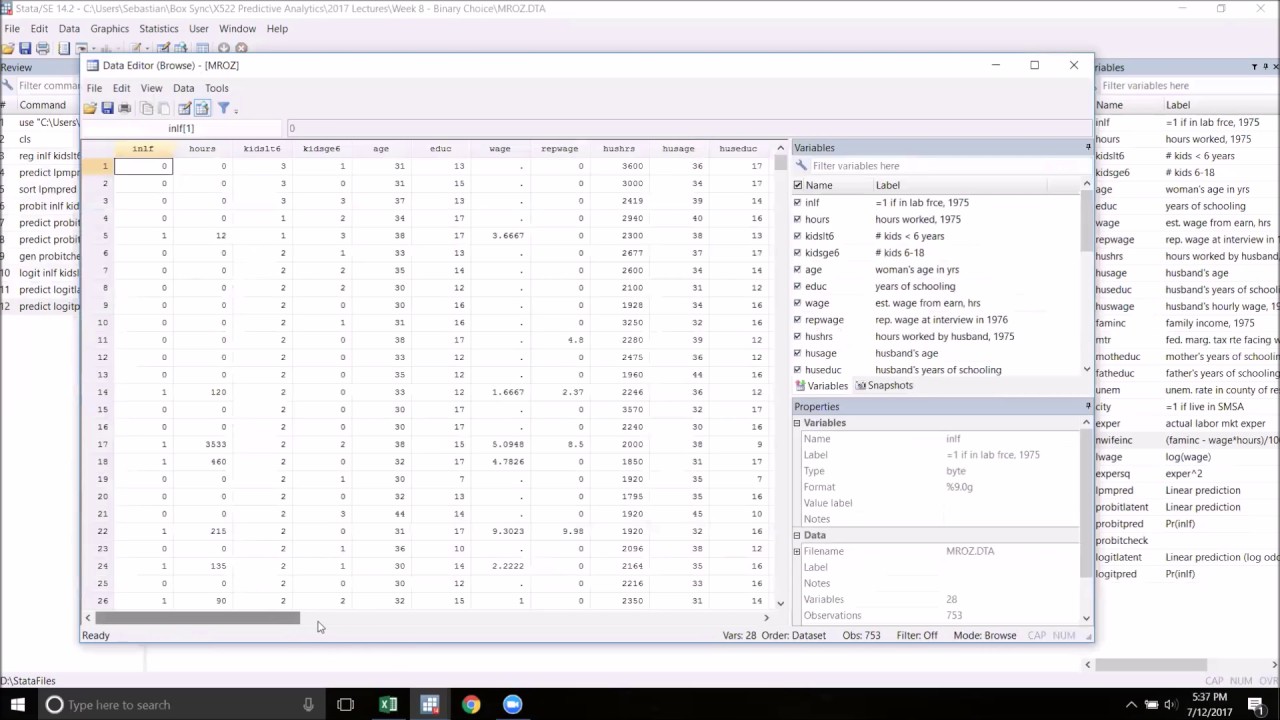Switch to the Snapshots tab
This screenshot has height=720, width=1280.
[883, 386]
